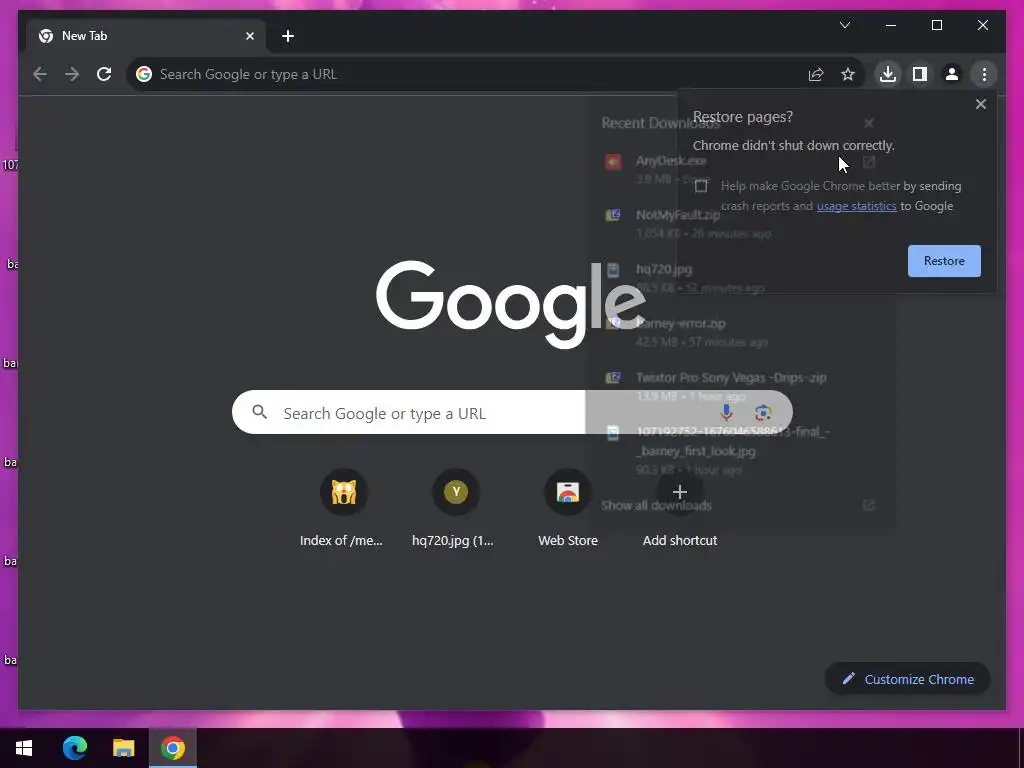This screenshot has width=1024, height=768.
Task: Close the New Tab tab
Action: (249, 36)
